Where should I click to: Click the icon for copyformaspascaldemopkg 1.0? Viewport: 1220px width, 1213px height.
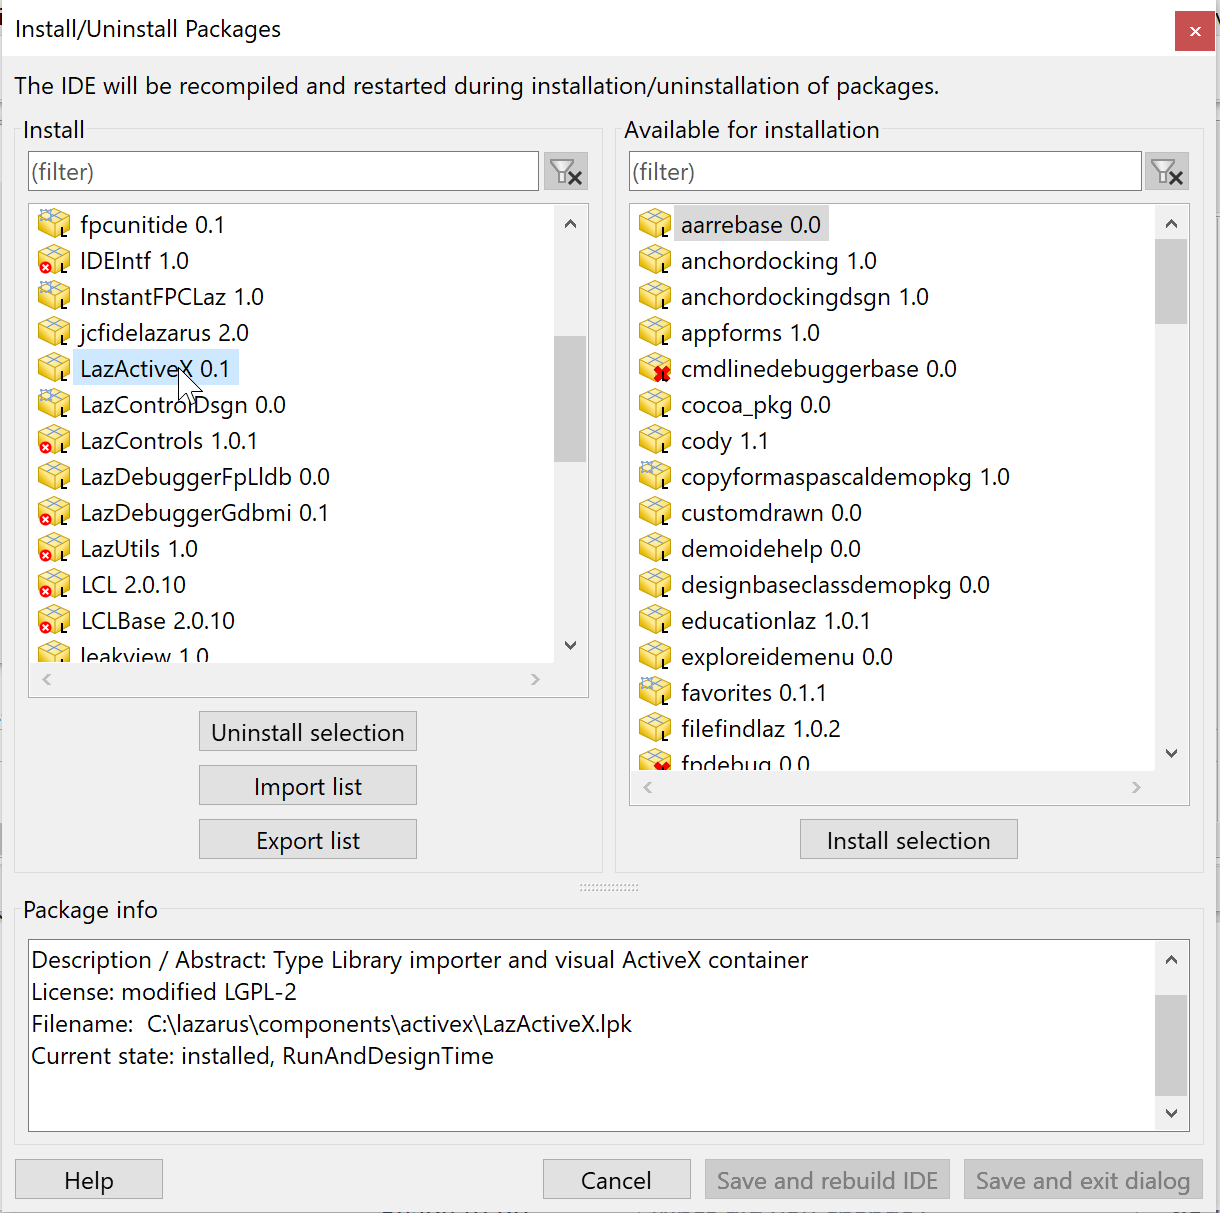[654, 477]
